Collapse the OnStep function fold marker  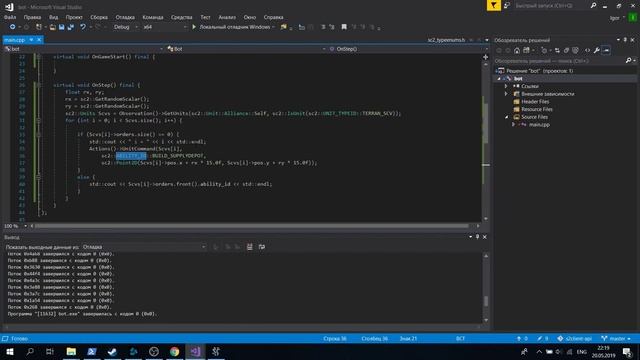(x=38, y=85)
